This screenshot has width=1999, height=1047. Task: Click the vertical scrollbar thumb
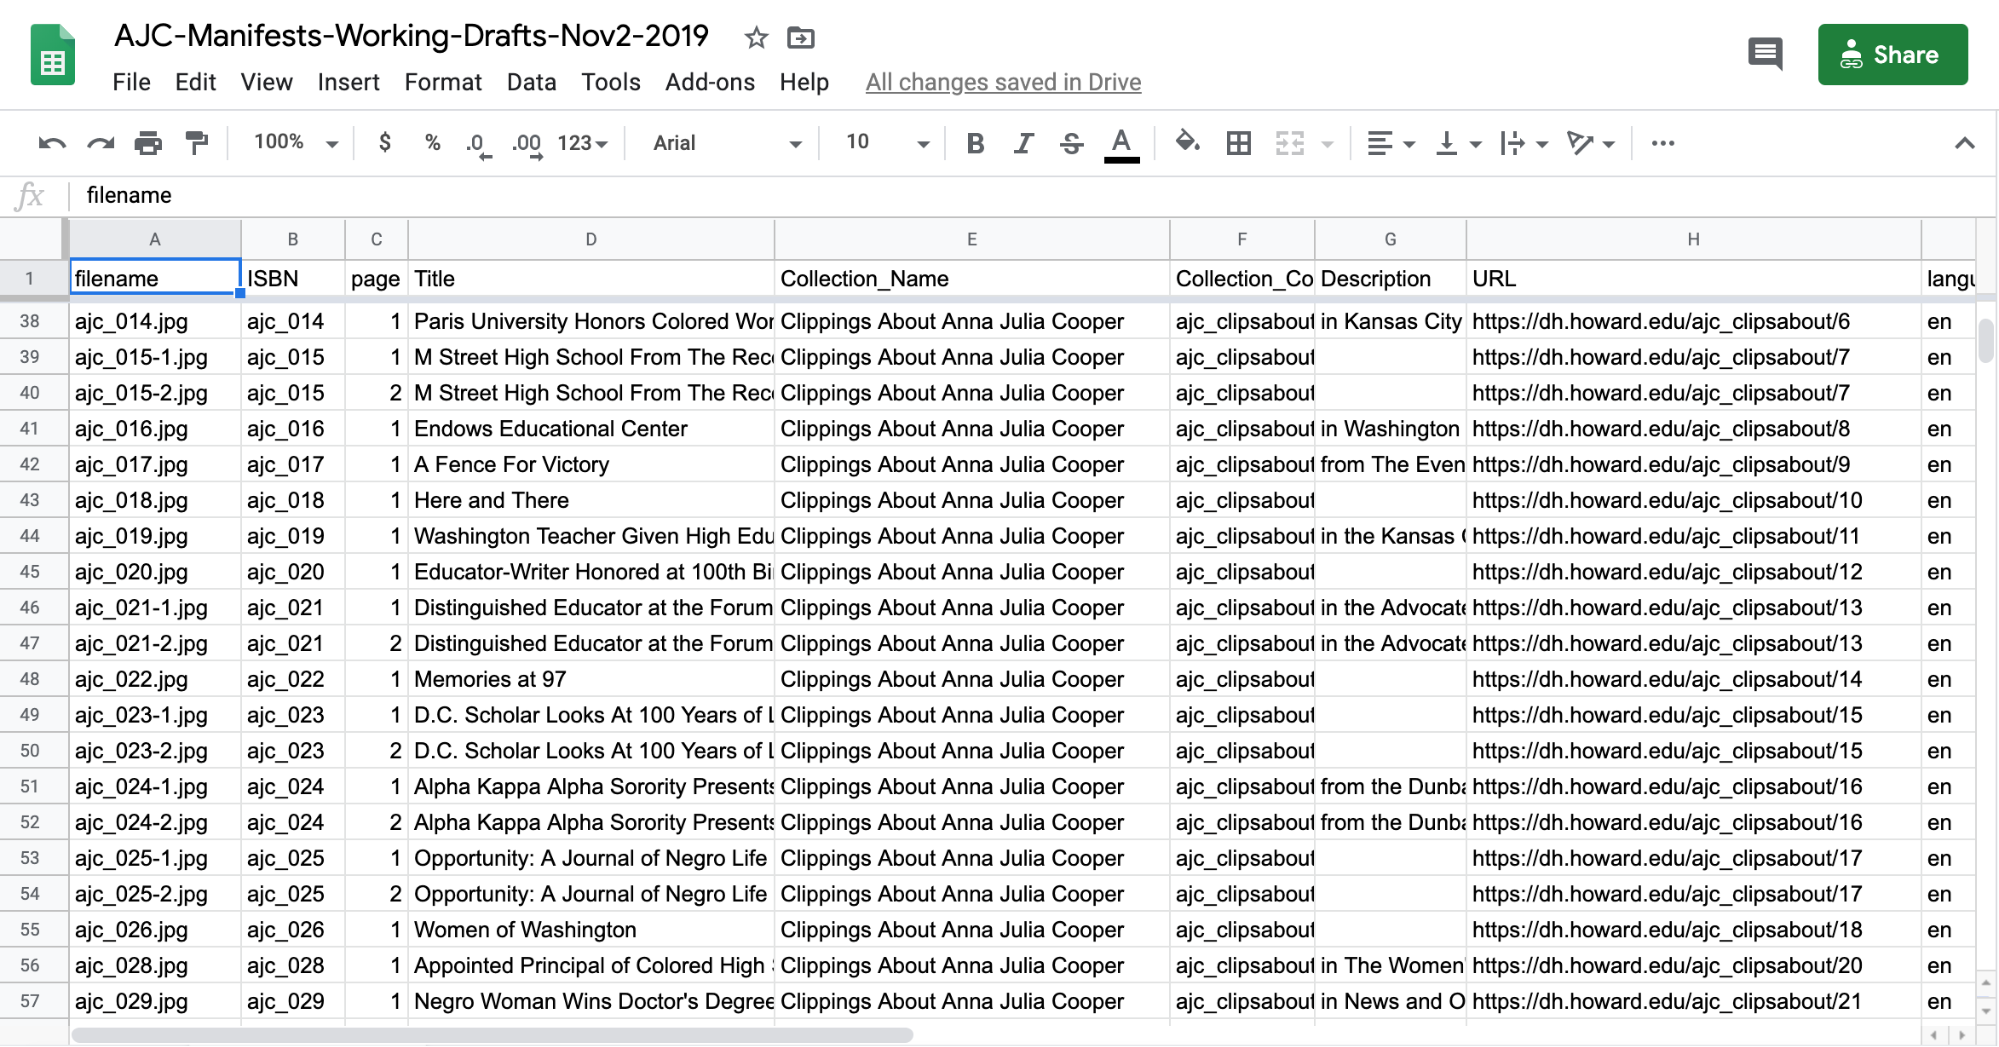[1986, 340]
